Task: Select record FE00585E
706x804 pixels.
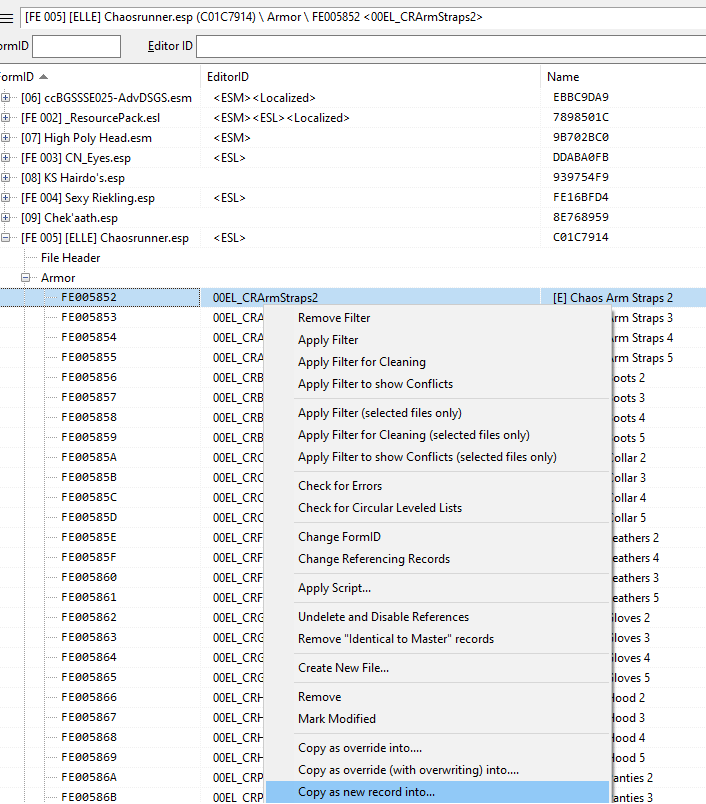Action: pyautogui.click(x=89, y=537)
